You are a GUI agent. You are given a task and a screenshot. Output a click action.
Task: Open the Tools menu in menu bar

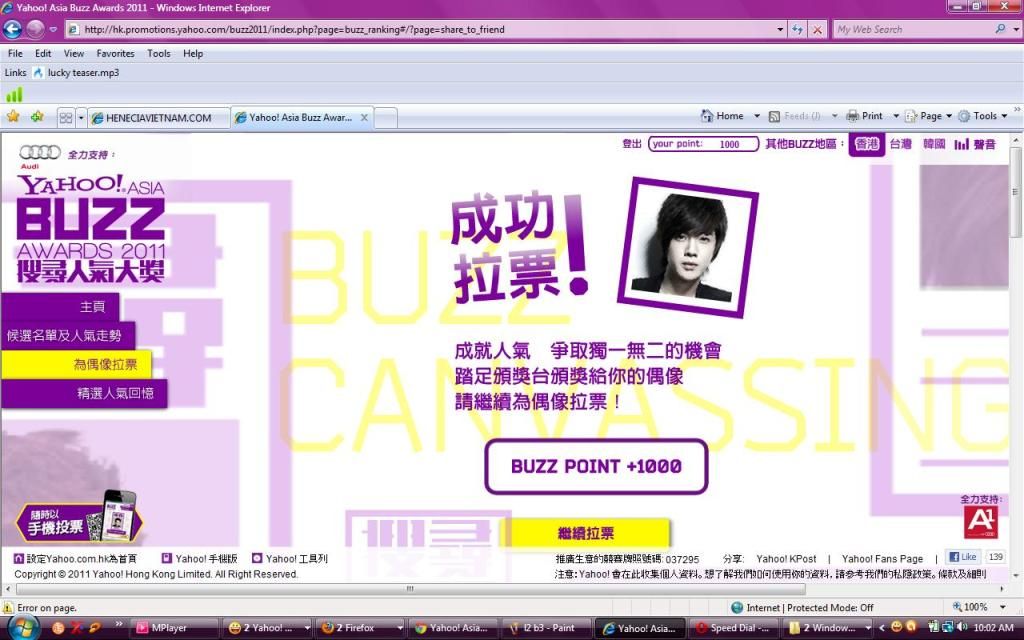tap(159, 54)
